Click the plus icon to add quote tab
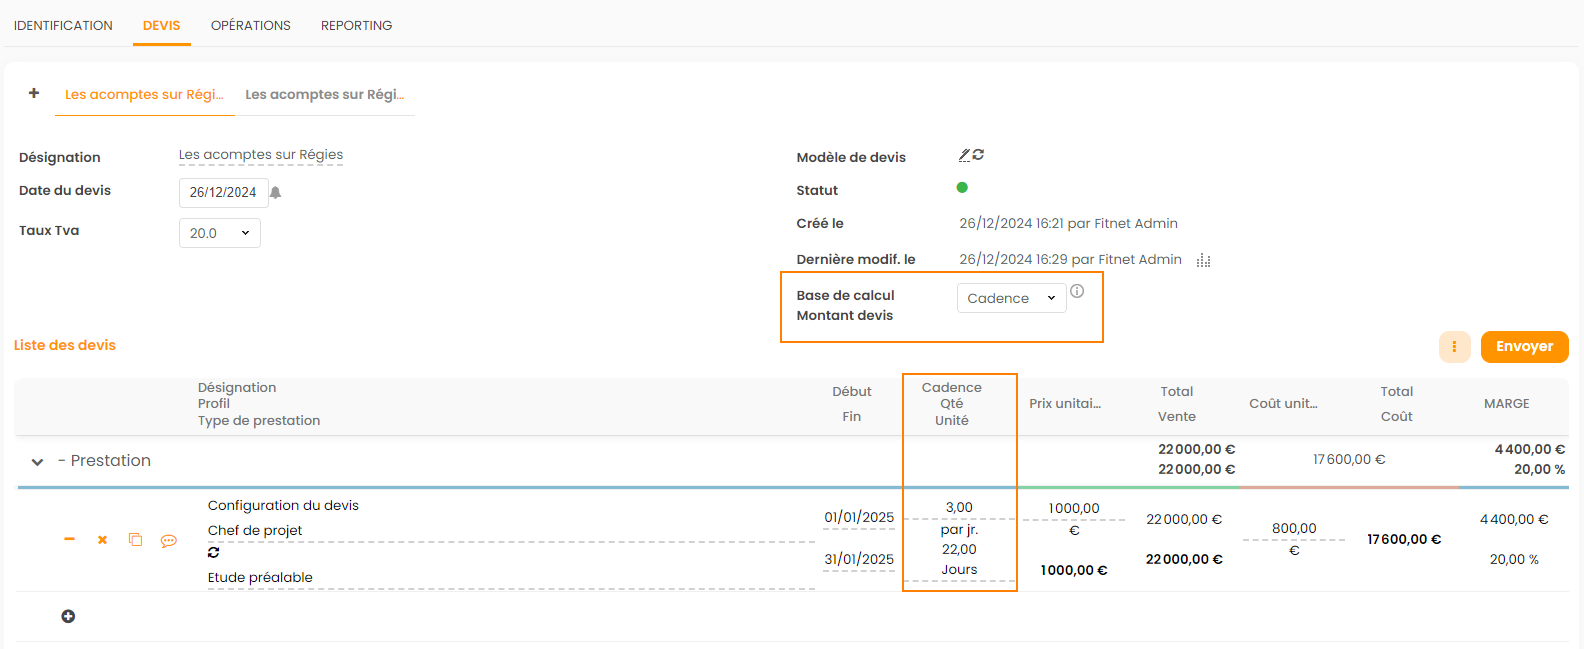This screenshot has width=1584, height=649. click(x=34, y=93)
